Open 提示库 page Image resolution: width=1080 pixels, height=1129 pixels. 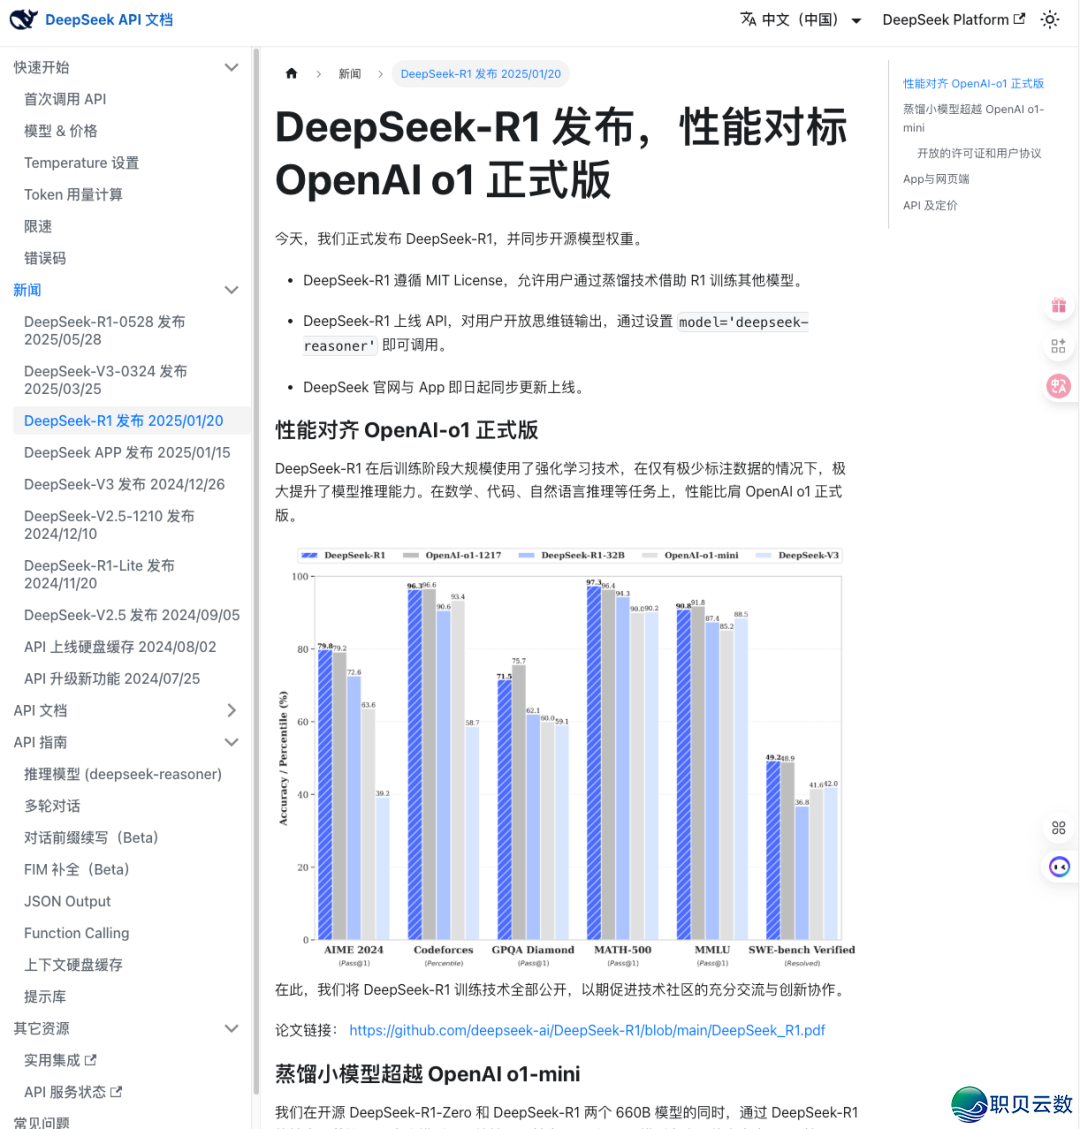click(x=45, y=997)
